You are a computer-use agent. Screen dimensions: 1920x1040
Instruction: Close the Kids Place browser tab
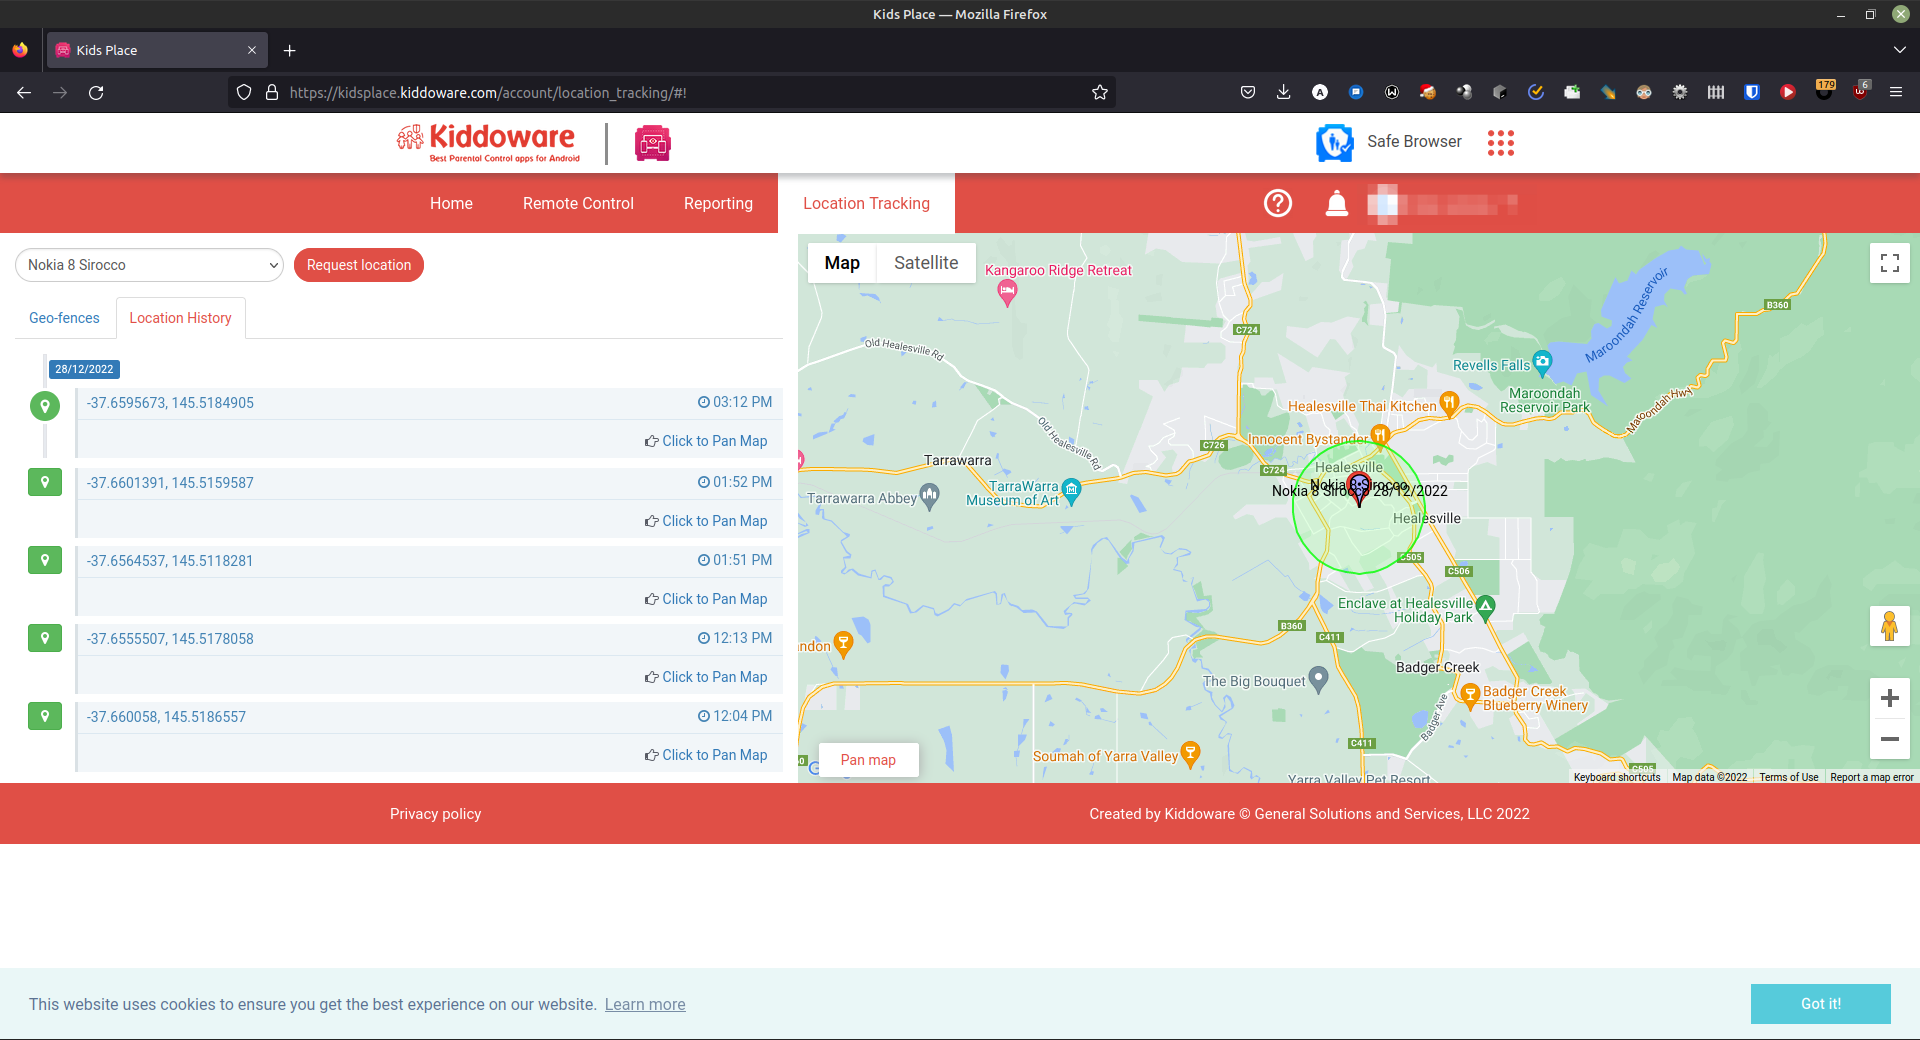[252, 50]
